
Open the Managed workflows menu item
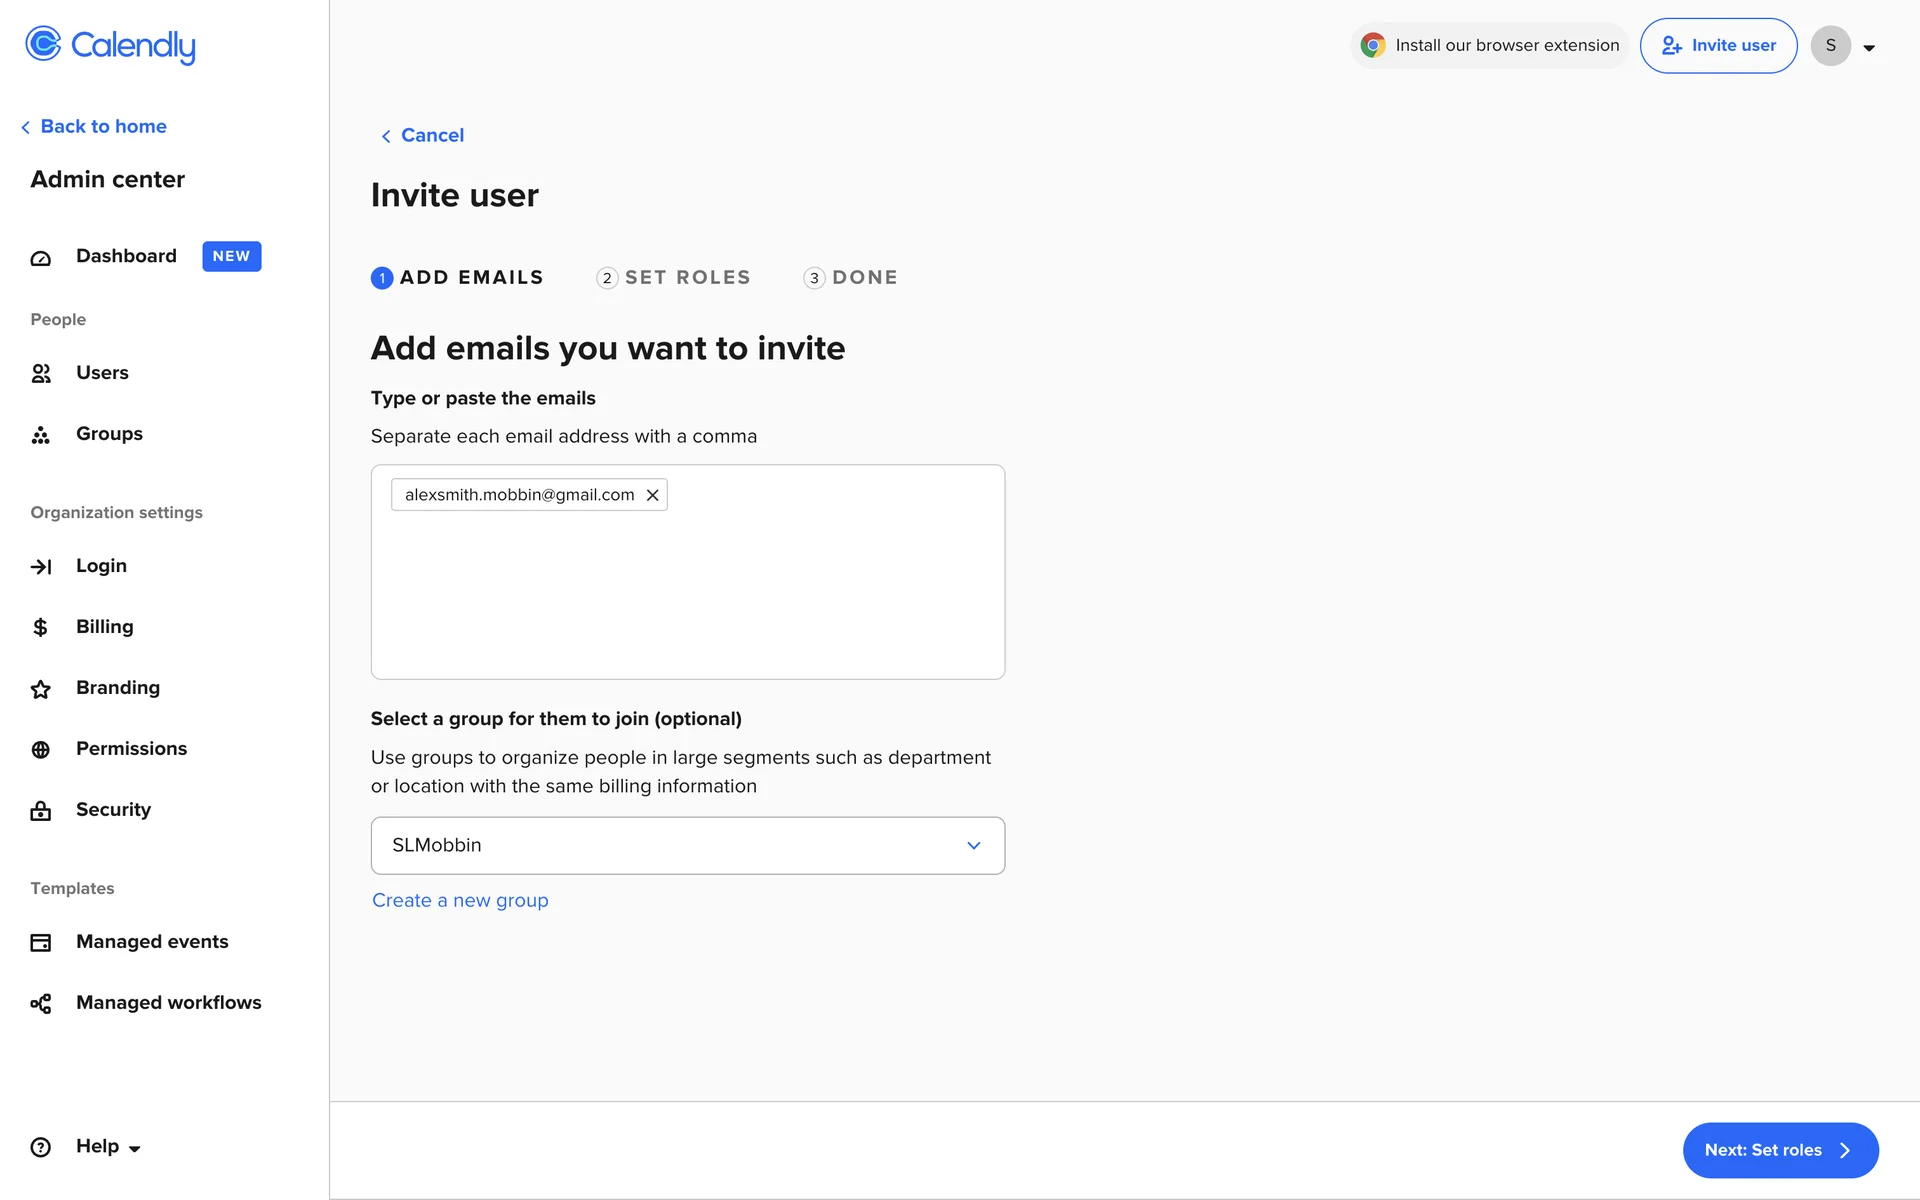tap(168, 1003)
